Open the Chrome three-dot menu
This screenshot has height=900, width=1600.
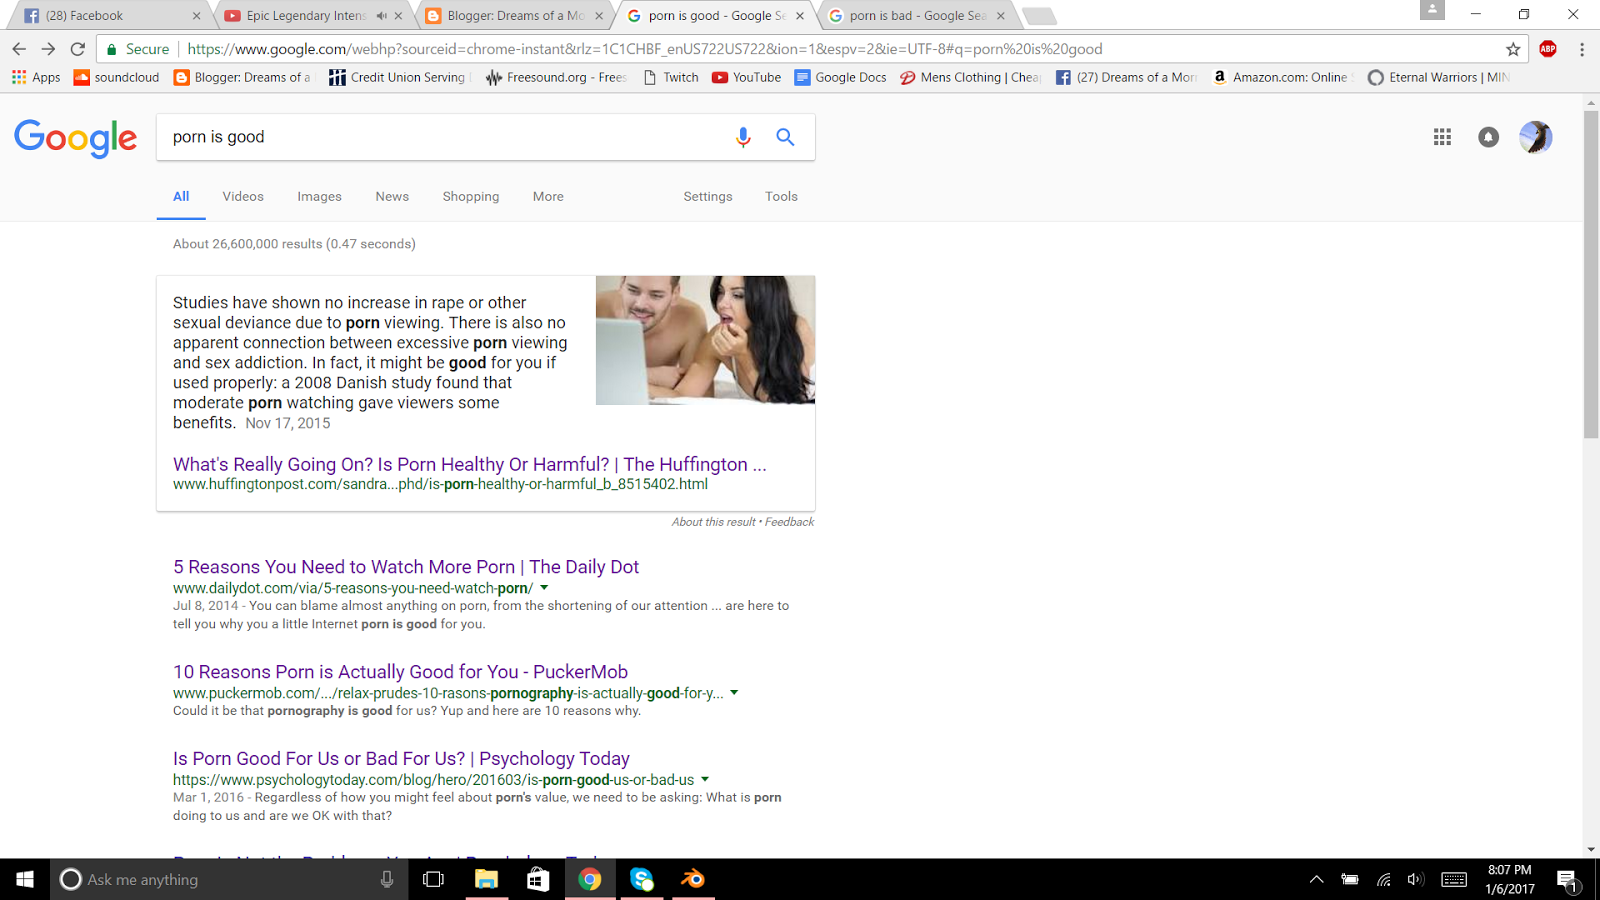[1582, 49]
